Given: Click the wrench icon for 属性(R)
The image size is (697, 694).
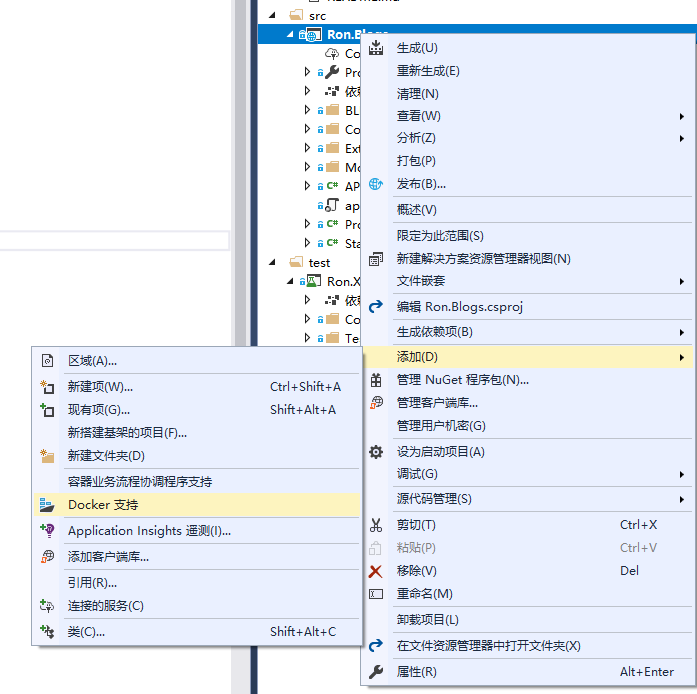Looking at the screenshot, I should [376, 672].
